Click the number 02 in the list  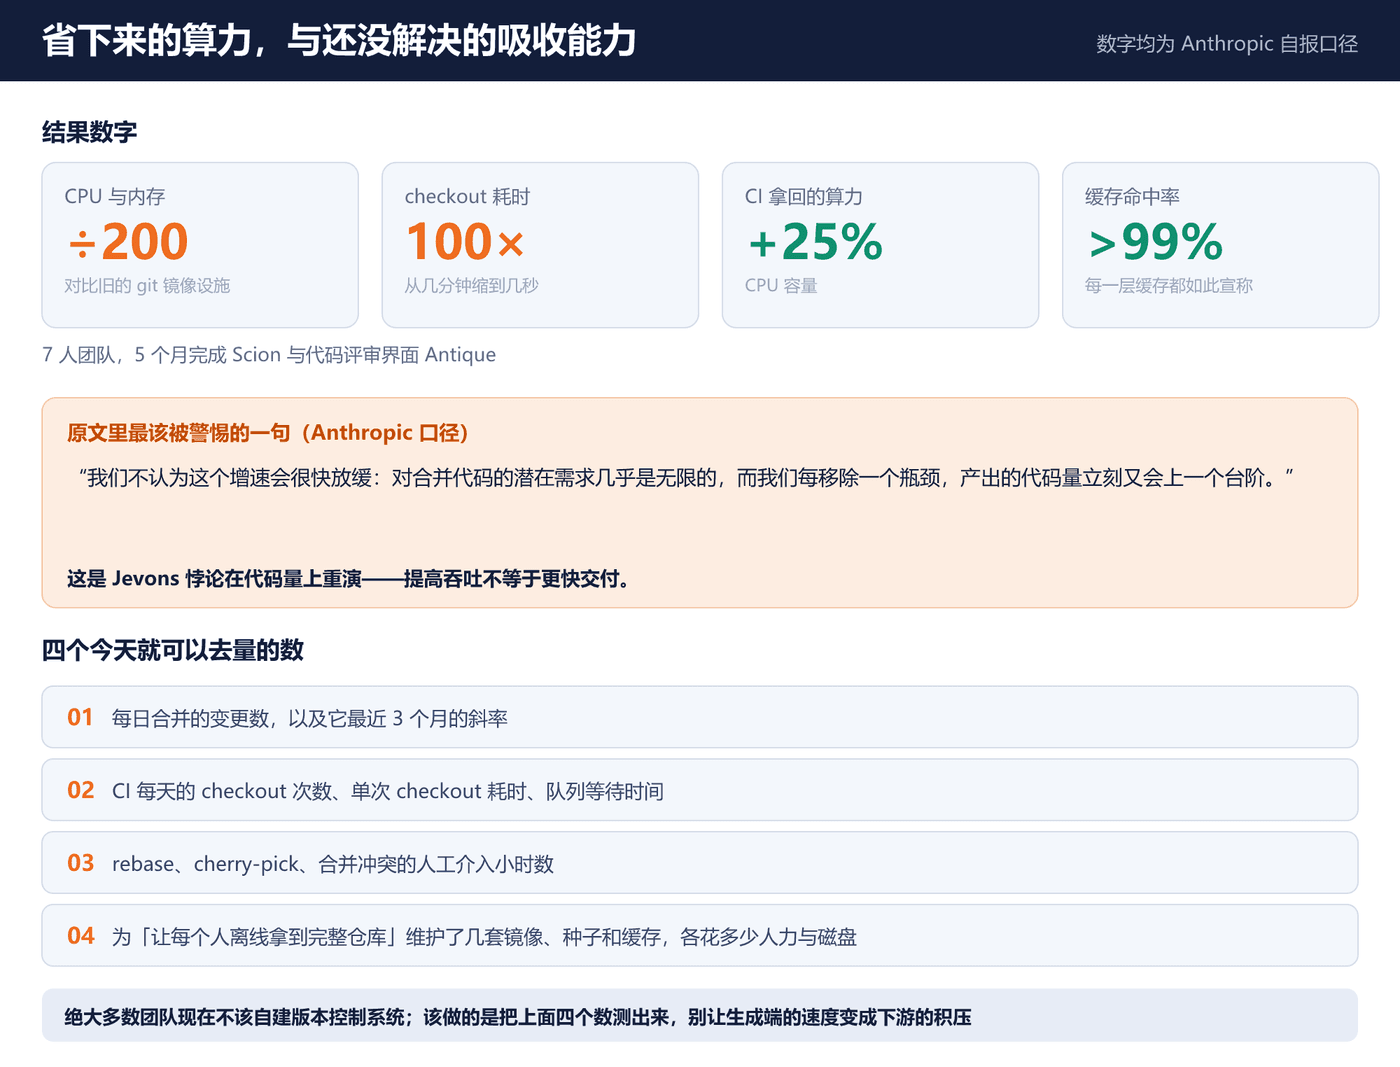80,791
